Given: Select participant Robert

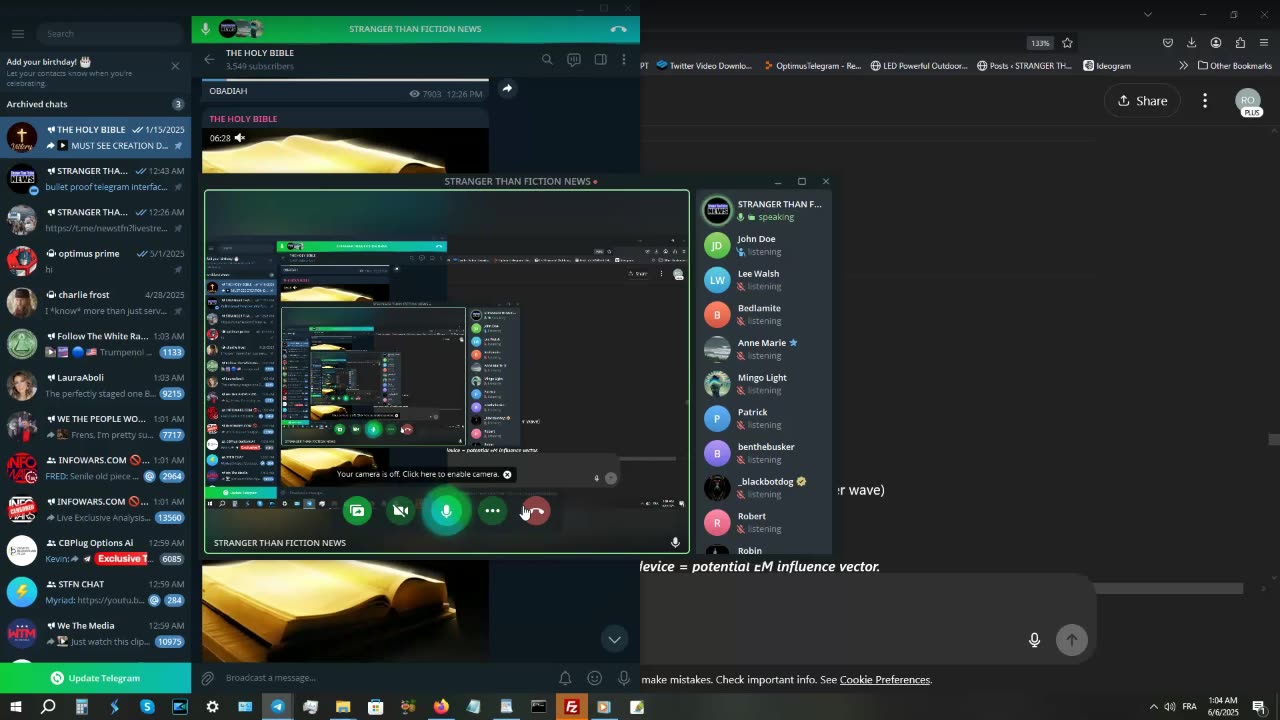Looking at the screenshot, I should (x=765, y=522).
